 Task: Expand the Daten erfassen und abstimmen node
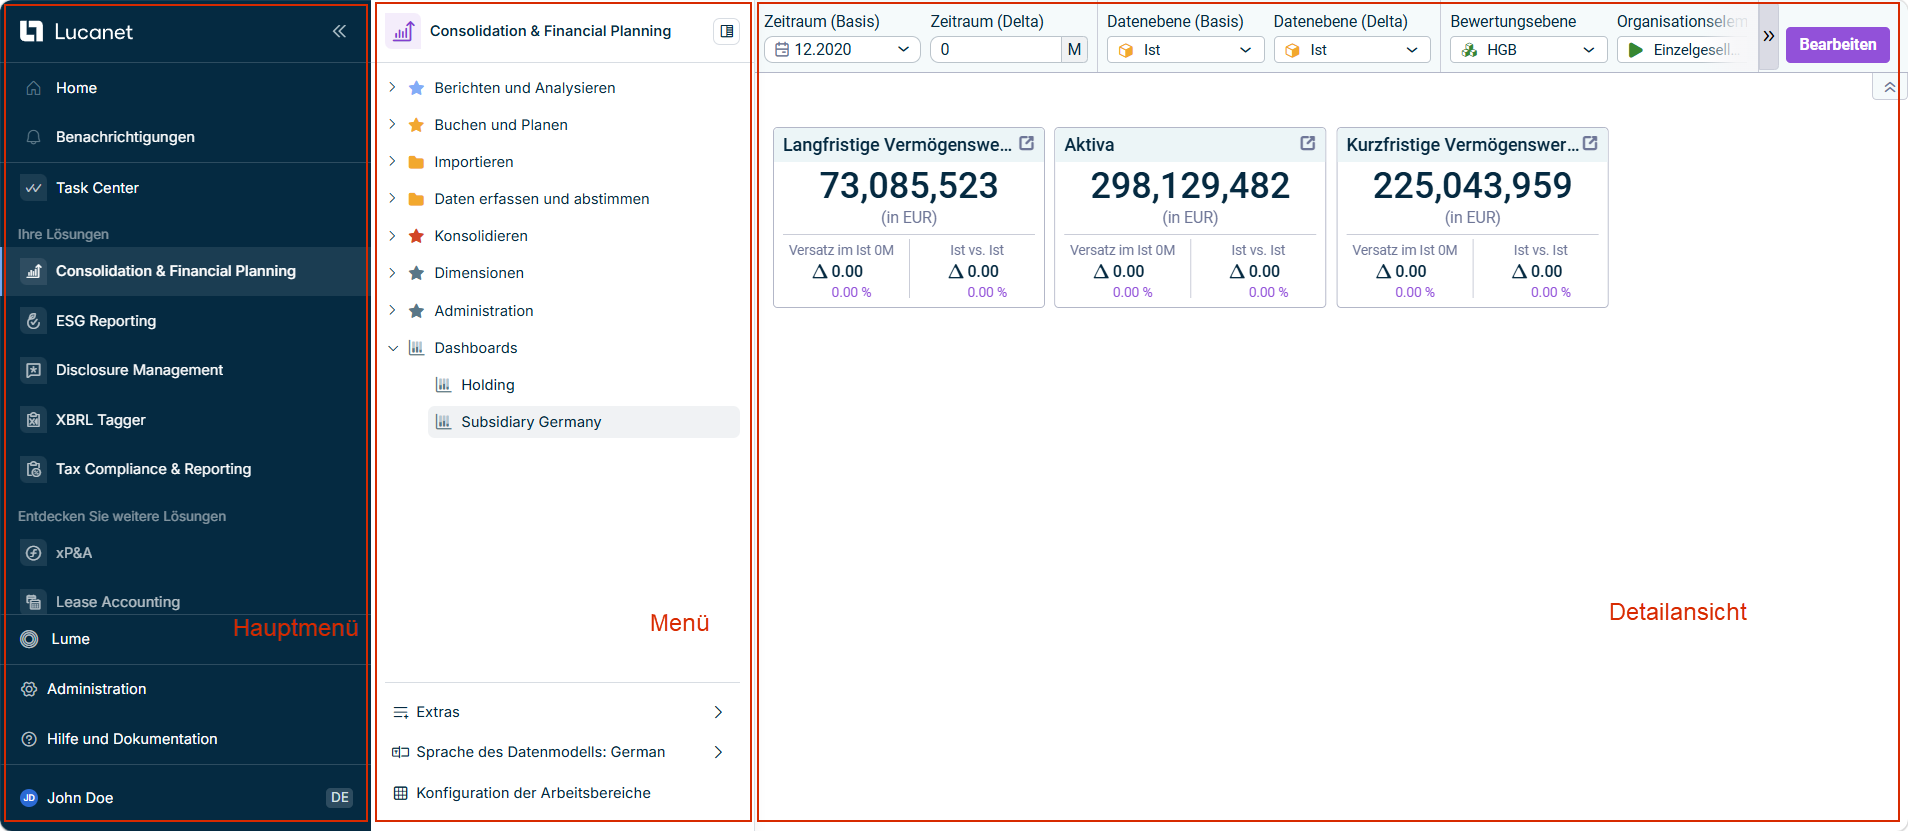[392, 199]
